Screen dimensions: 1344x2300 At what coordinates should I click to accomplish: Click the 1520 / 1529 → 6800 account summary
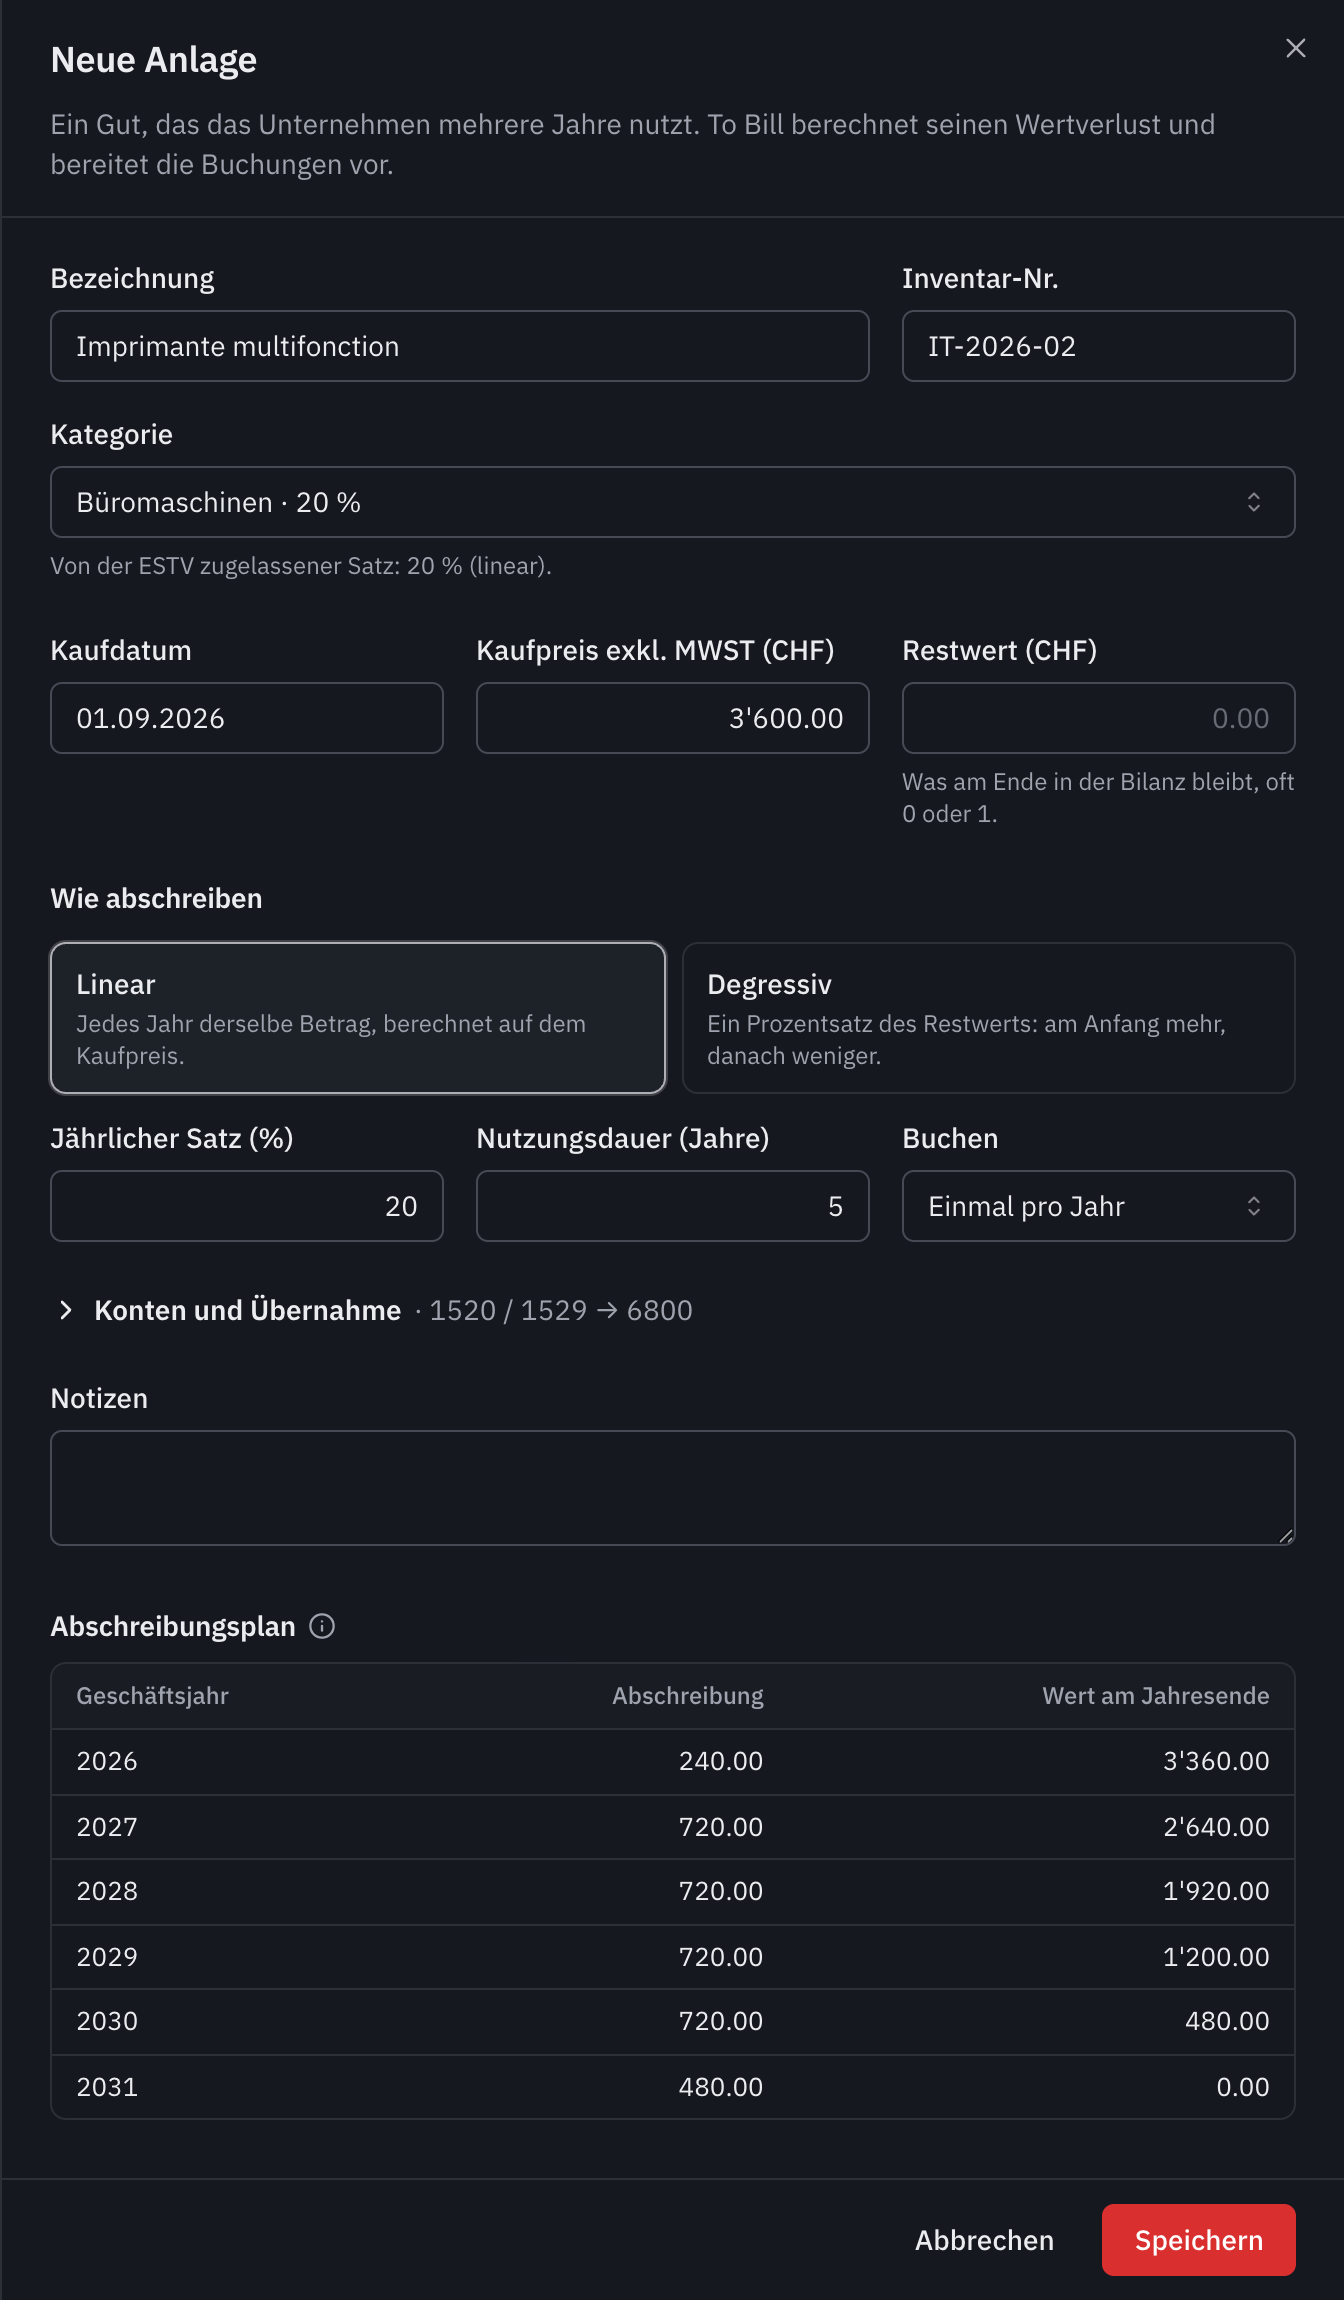pyautogui.click(x=561, y=1310)
